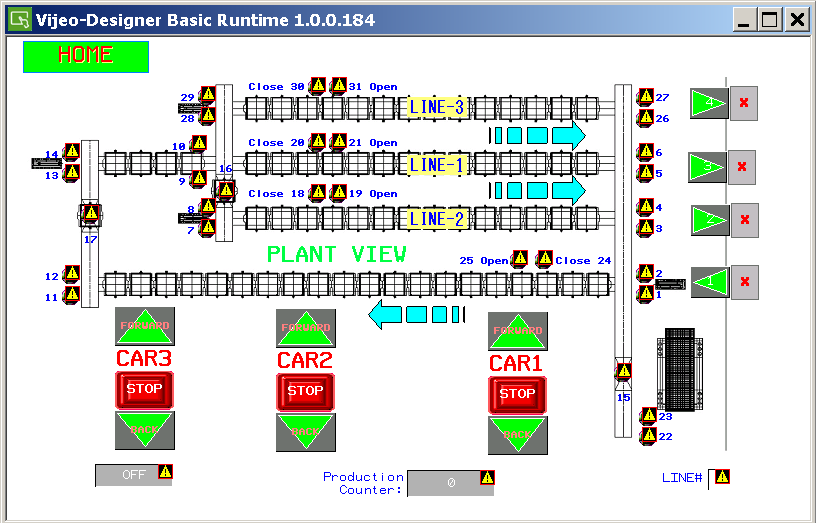The height and width of the screenshot is (523, 816).
Task: Go to the HOME screen button
Action: [86, 57]
